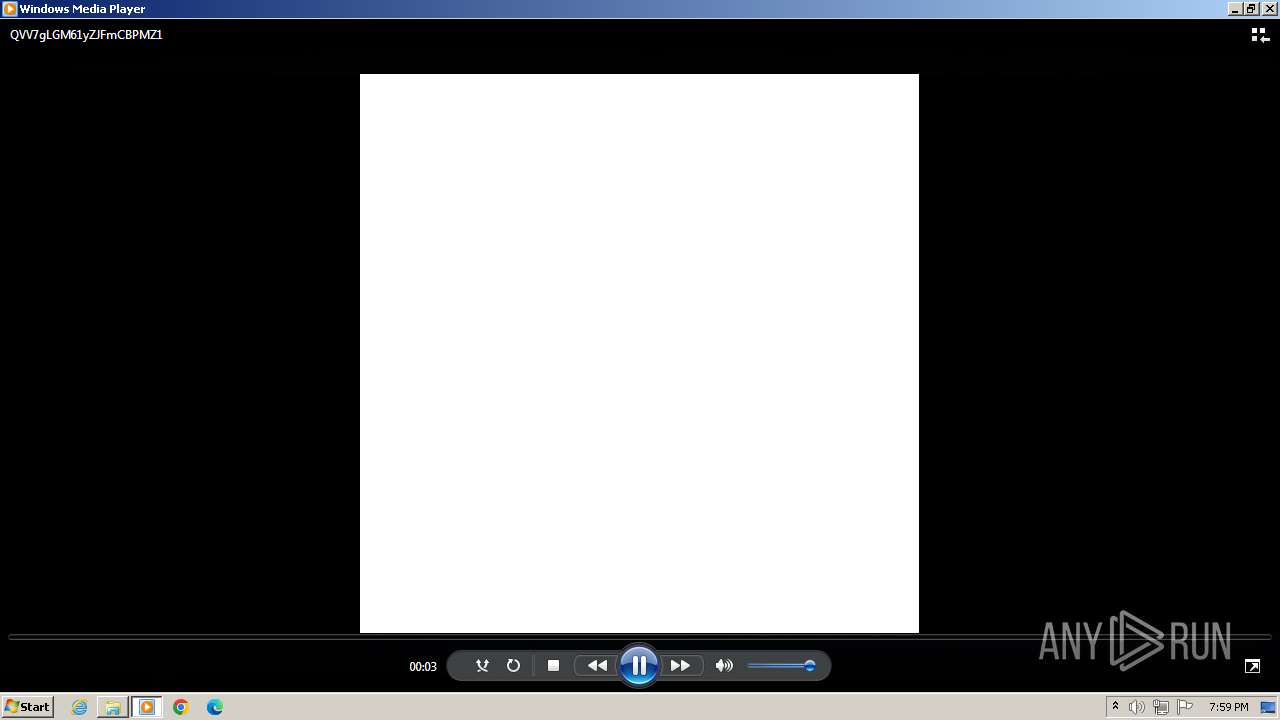Image resolution: width=1280 pixels, height=720 pixels.
Task: Open Windows Explorer from the taskbar
Action: 113,707
